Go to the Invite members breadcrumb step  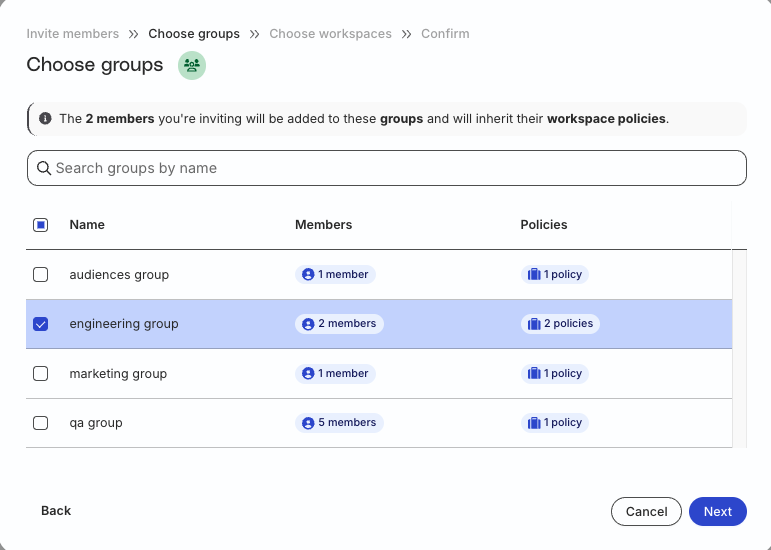(72, 34)
